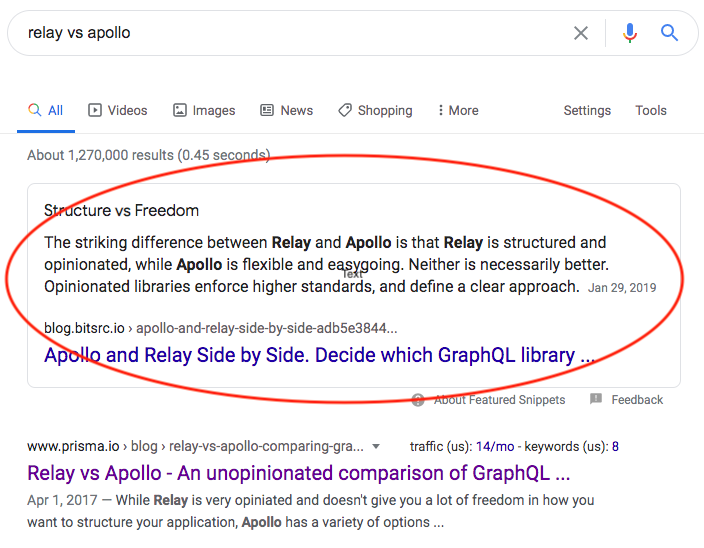Image resolution: width=704 pixels, height=548 pixels.
Task: Switch to the Shopping tab
Action: point(375,110)
